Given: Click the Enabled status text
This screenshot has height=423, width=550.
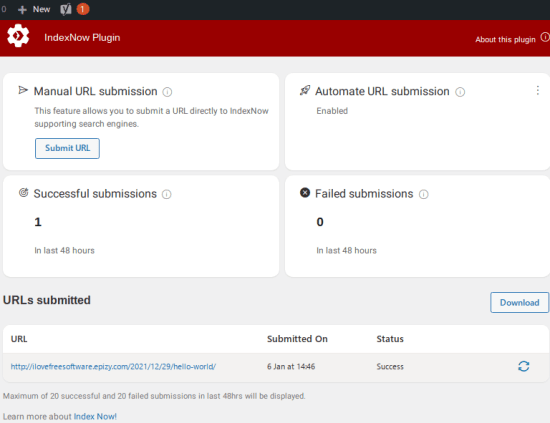Looking at the screenshot, I should pos(332,111).
